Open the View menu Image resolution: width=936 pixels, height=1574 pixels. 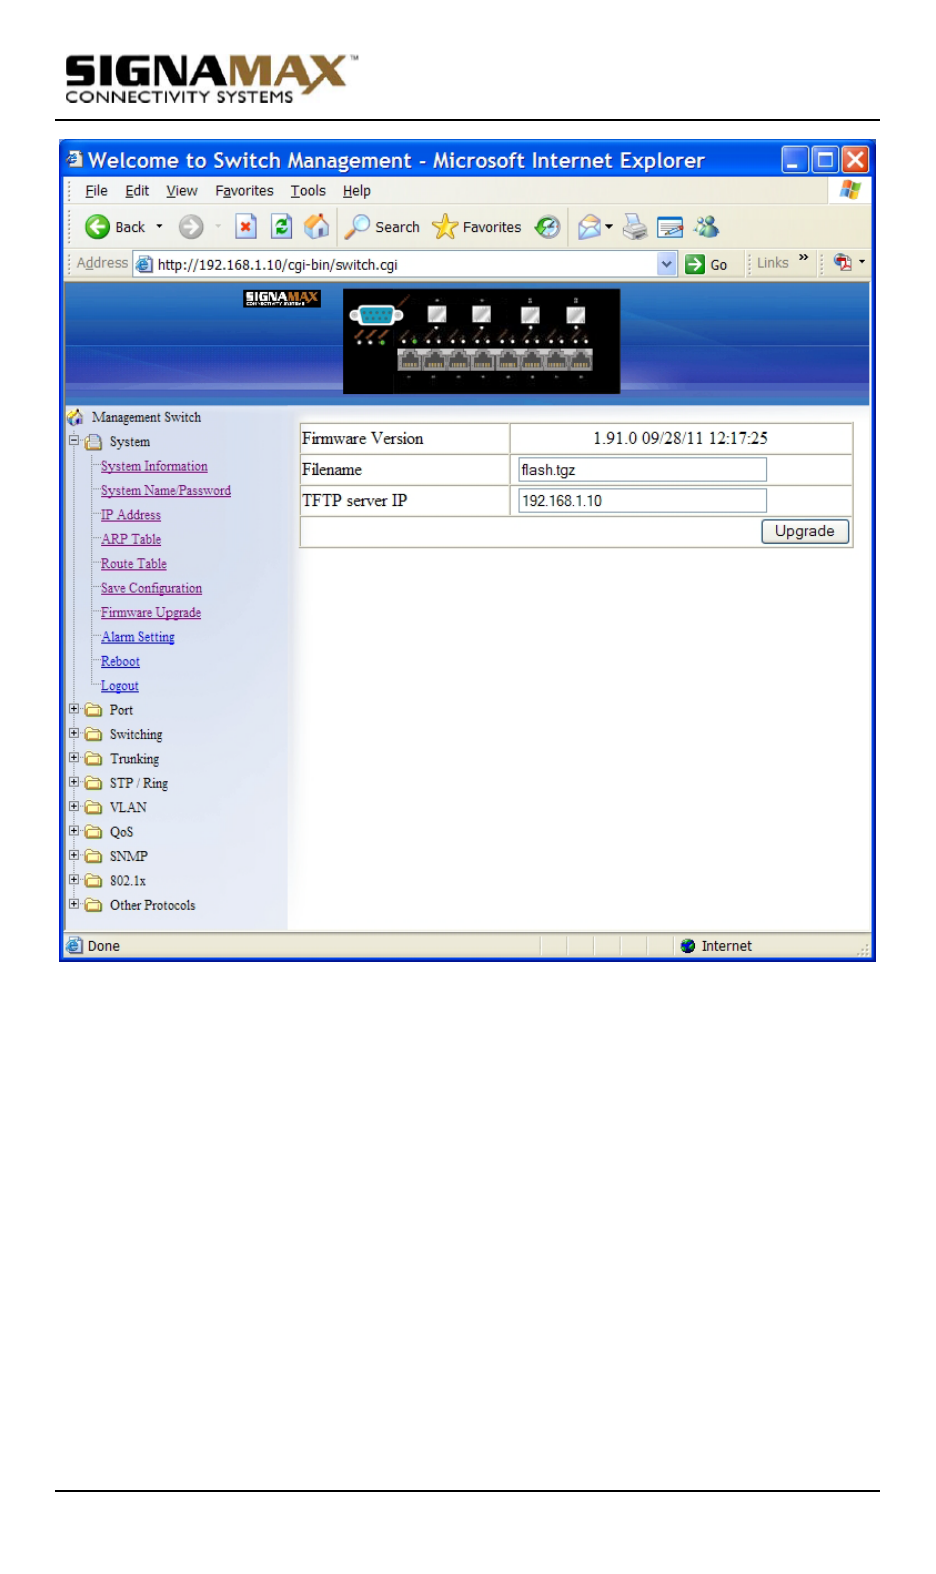pyautogui.click(x=182, y=191)
